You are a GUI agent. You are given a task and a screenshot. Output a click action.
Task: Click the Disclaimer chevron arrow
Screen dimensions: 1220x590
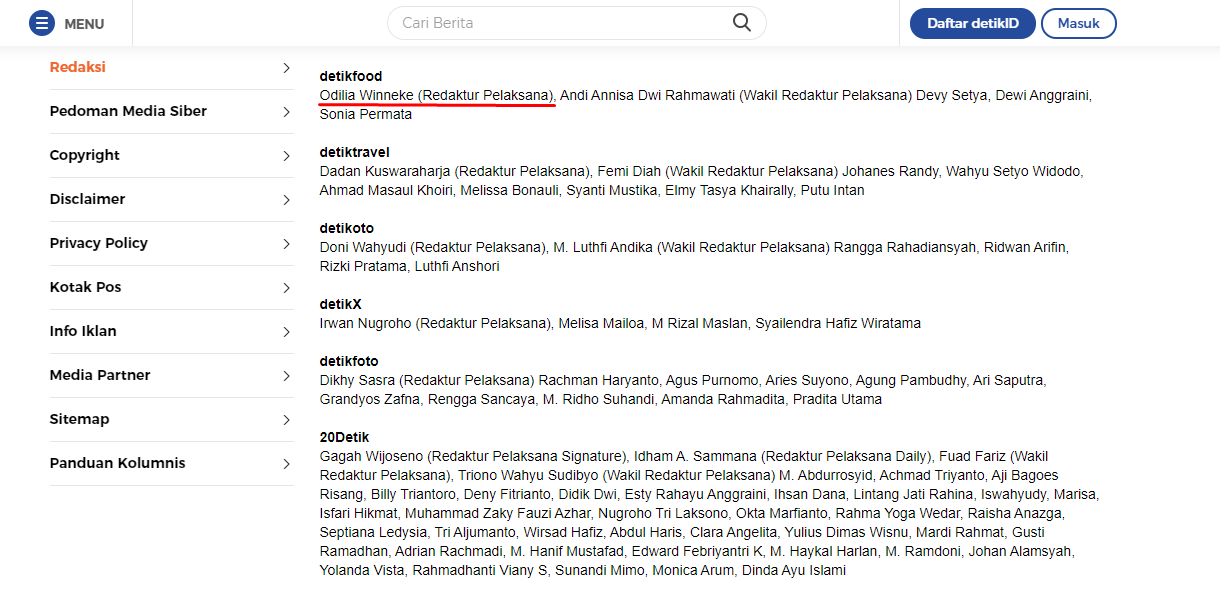[286, 200]
